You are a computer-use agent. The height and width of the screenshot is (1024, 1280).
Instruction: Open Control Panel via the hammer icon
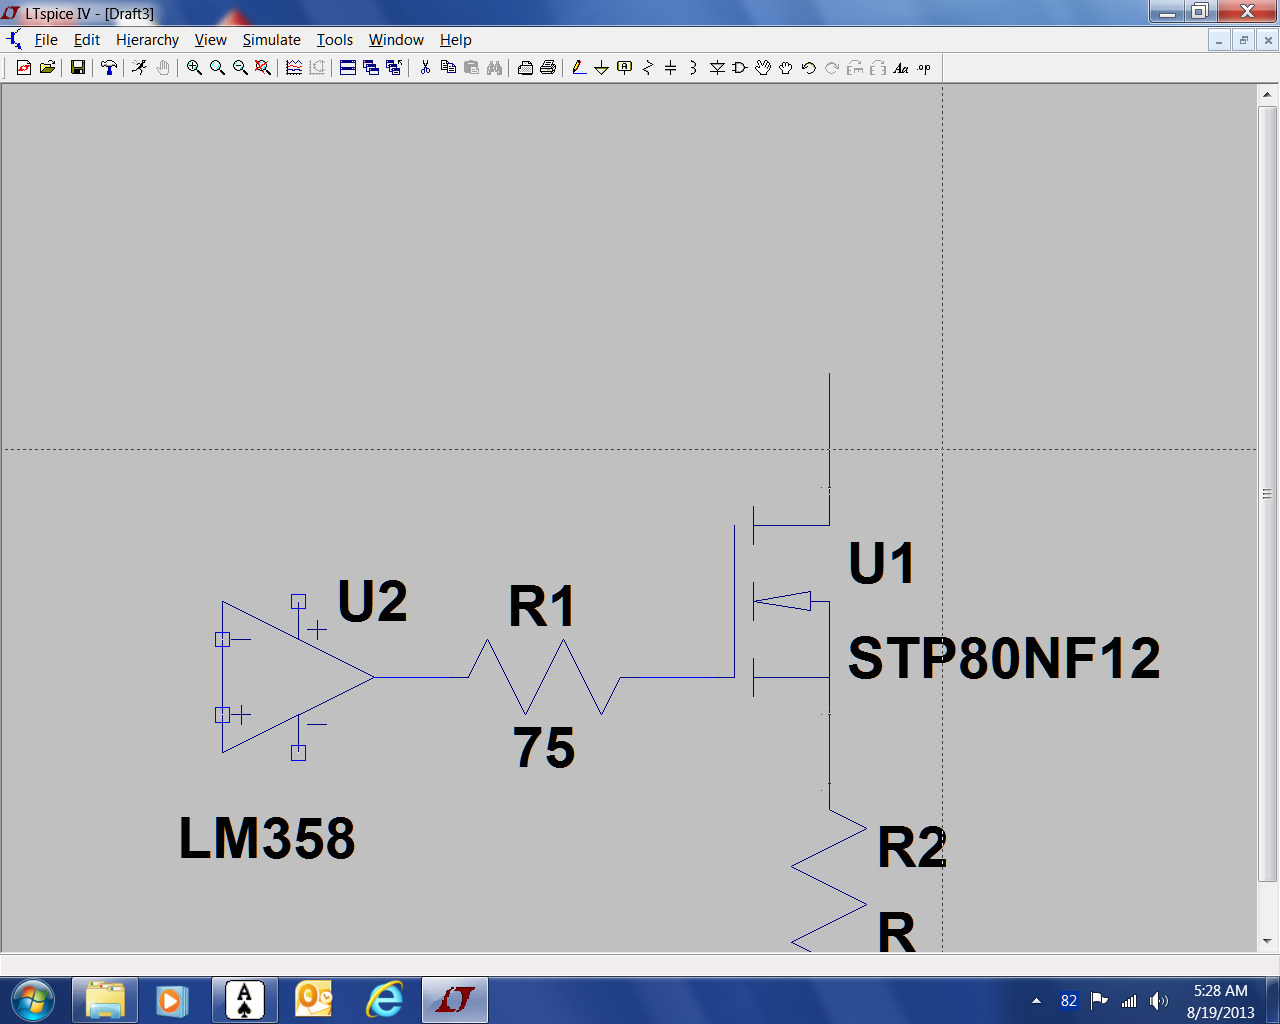click(109, 68)
